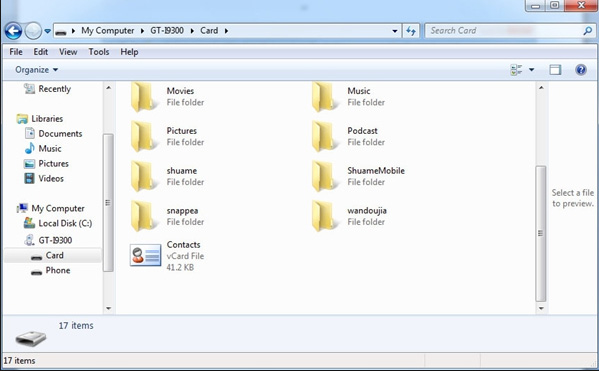The image size is (599, 371).
Task: Click 17 items in status bar
Action: [19, 360]
